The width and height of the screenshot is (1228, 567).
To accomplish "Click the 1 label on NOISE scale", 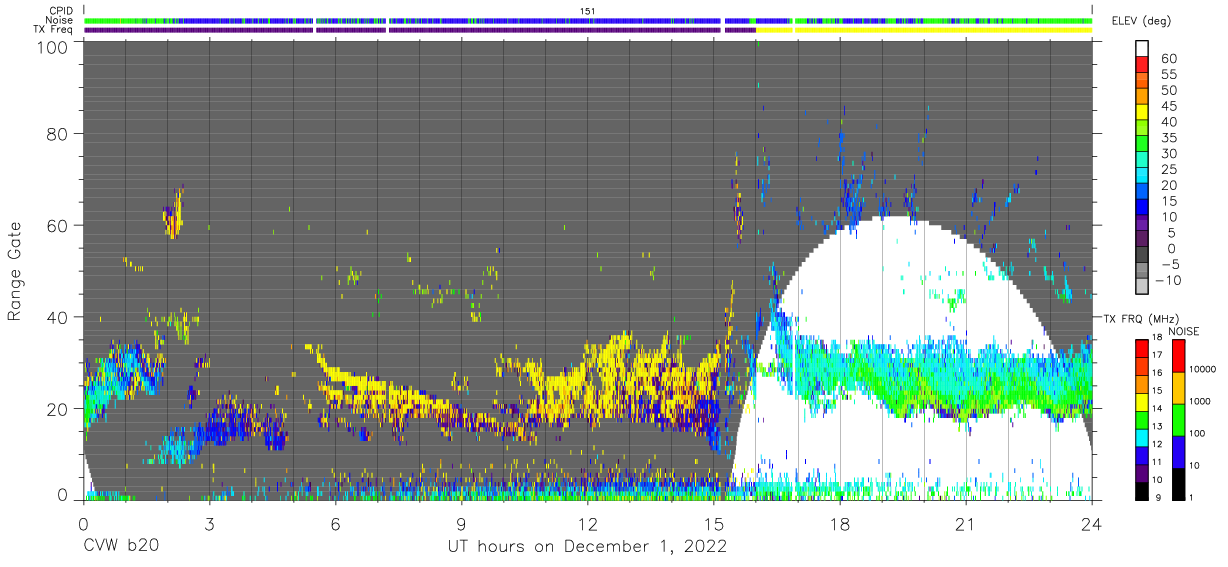I will (x=1191, y=497).
